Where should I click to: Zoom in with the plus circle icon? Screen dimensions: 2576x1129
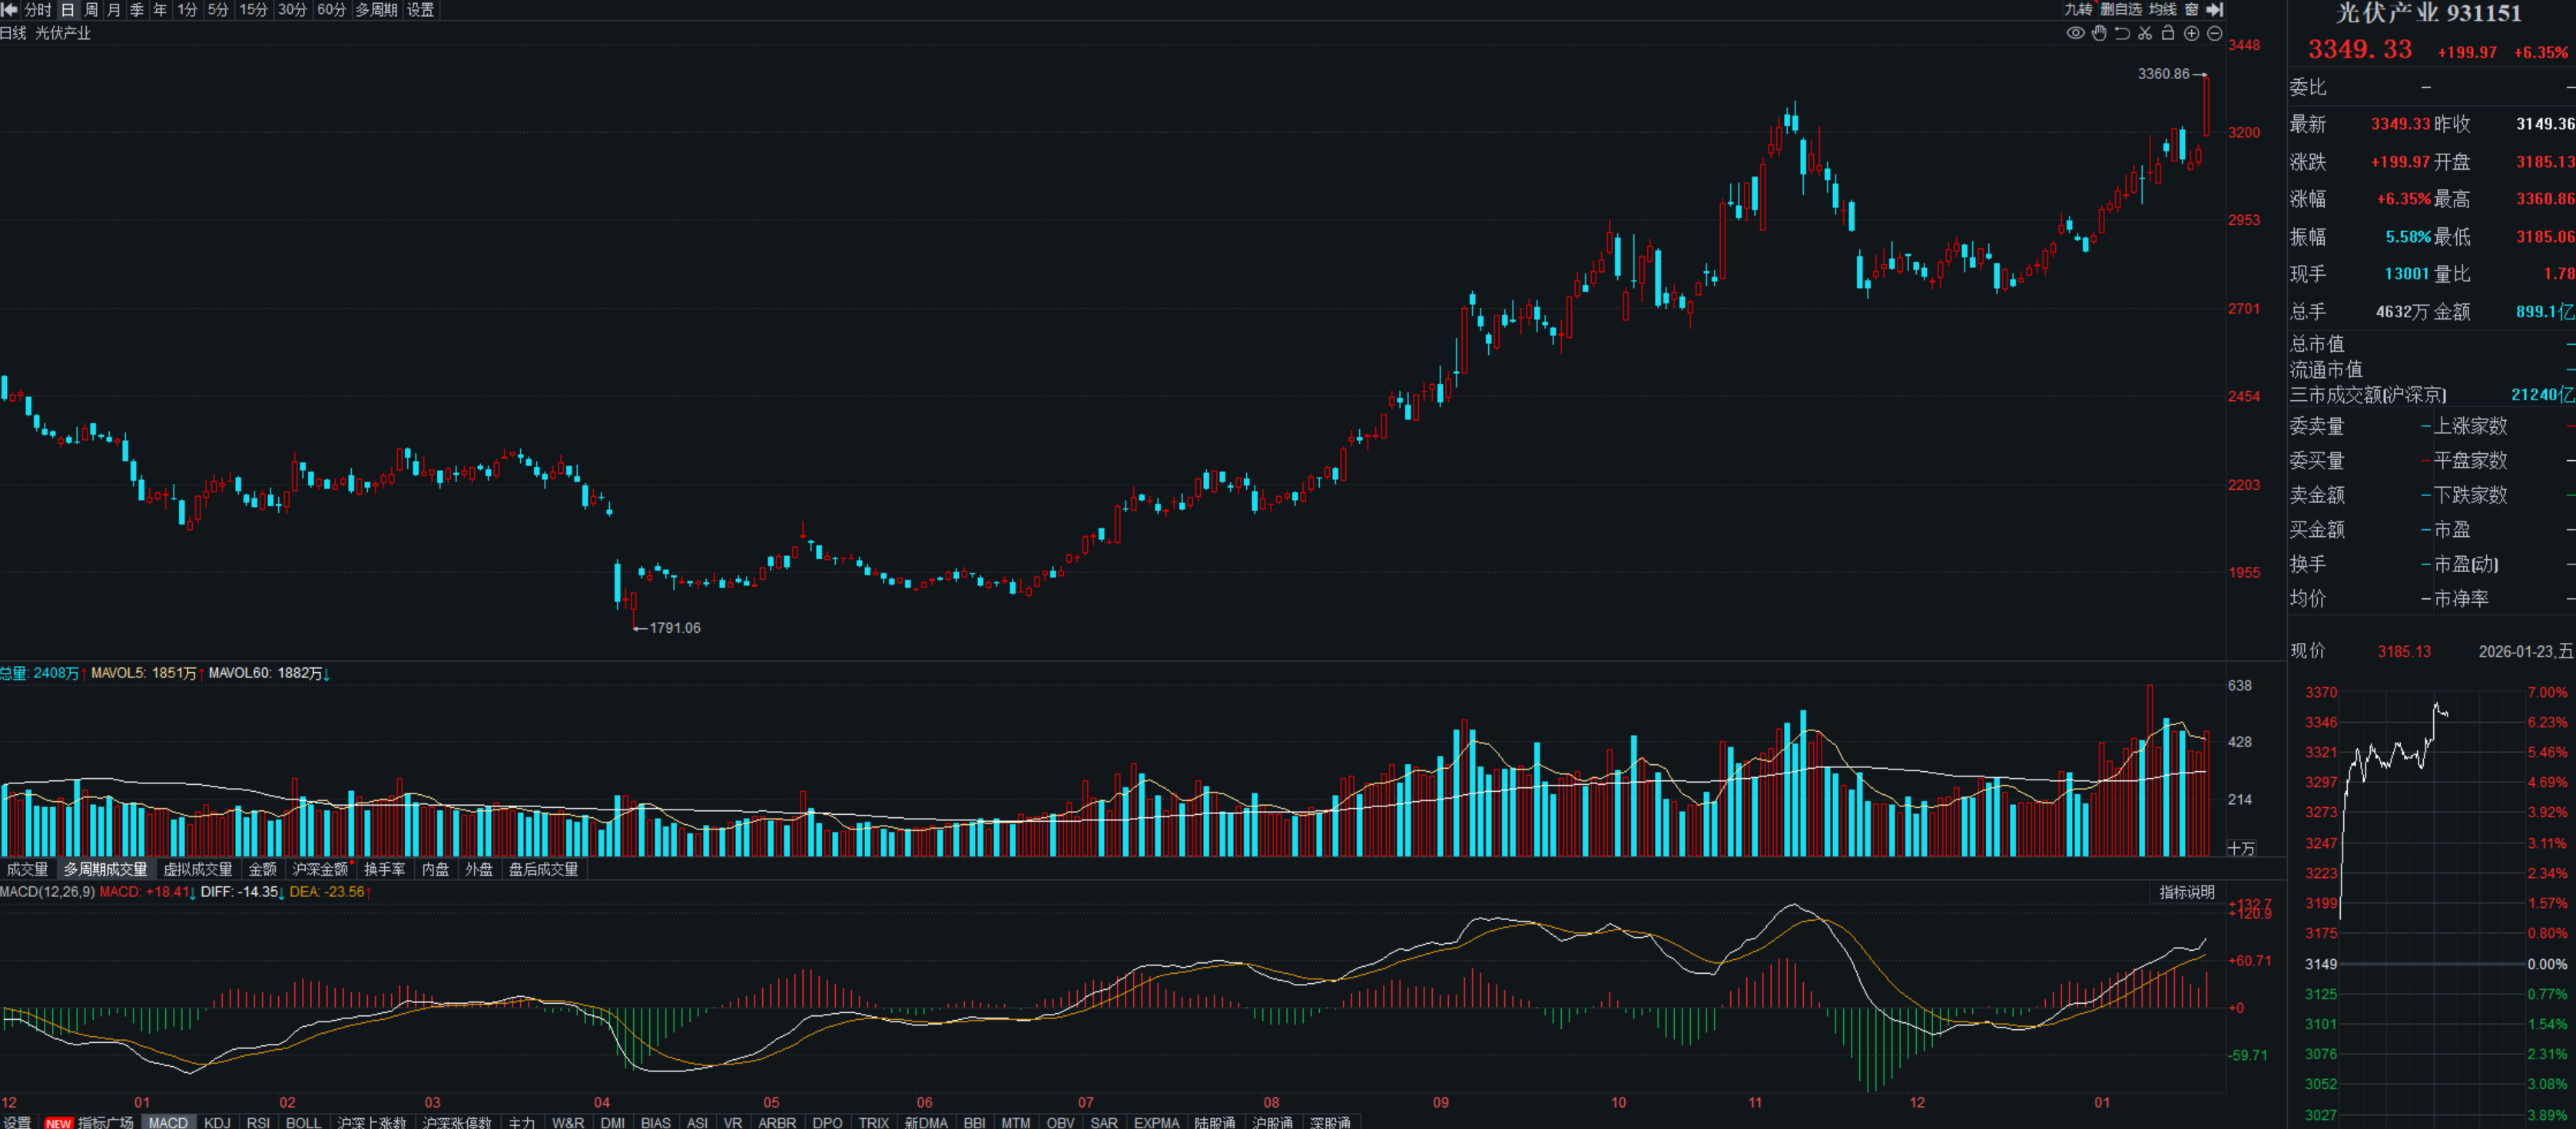click(2191, 33)
